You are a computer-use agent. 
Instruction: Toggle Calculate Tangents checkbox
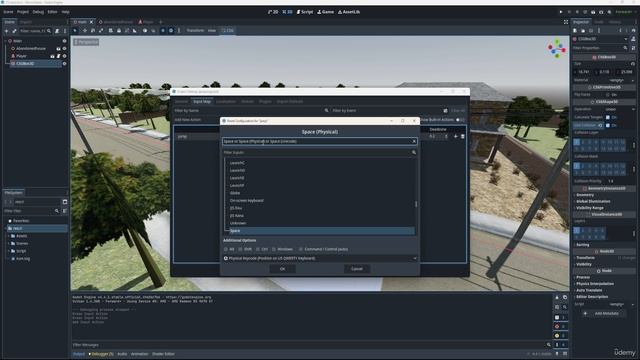tap(608, 118)
